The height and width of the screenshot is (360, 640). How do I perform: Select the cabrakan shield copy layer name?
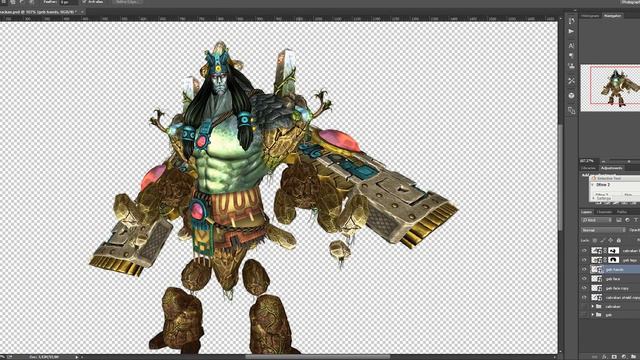[x=622, y=298]
